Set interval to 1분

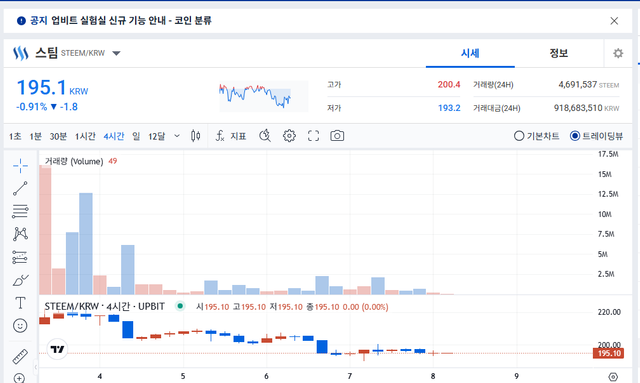[36, 136]
